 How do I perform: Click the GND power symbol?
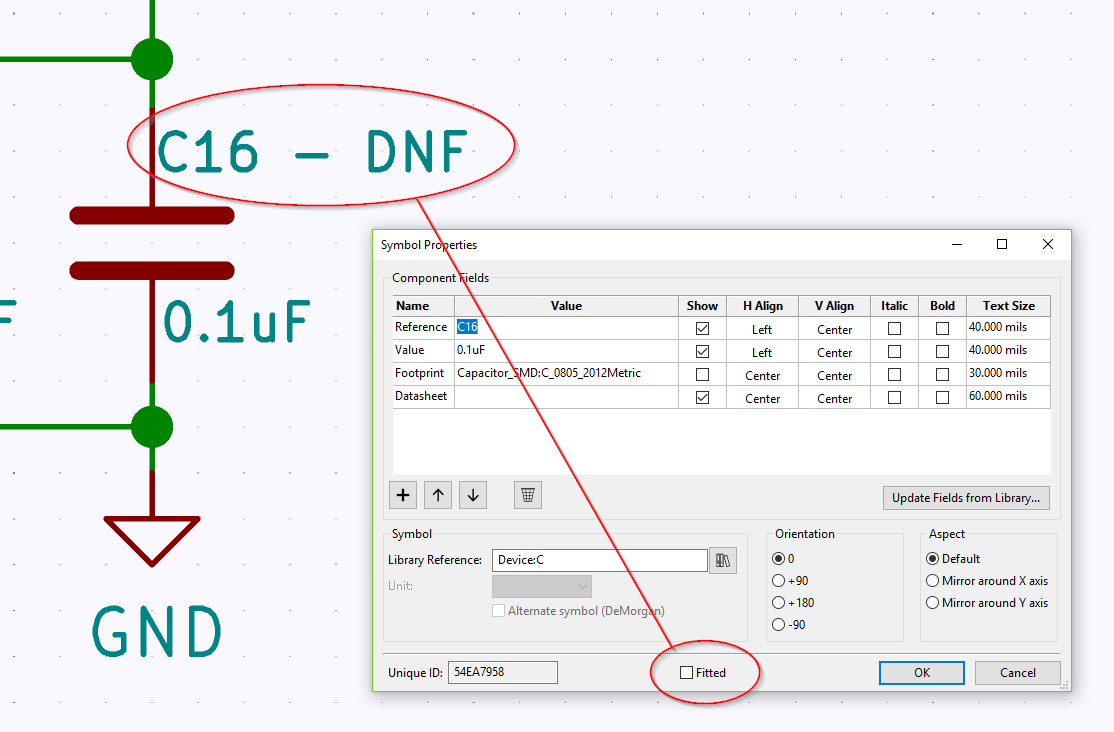click(152, 540)
